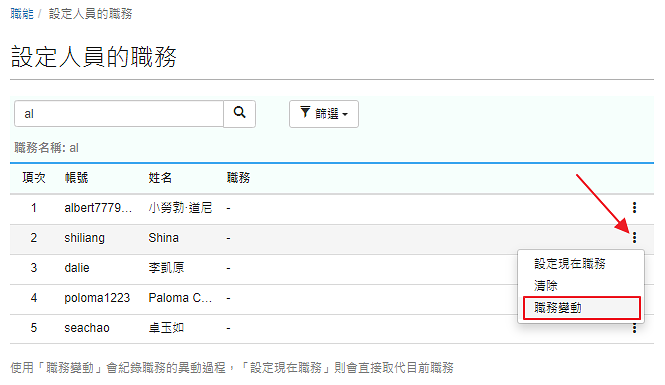This screenshot has height=385, width=665.
Task: Open the three-dot menu for seachao row
Action: point(634,328)
